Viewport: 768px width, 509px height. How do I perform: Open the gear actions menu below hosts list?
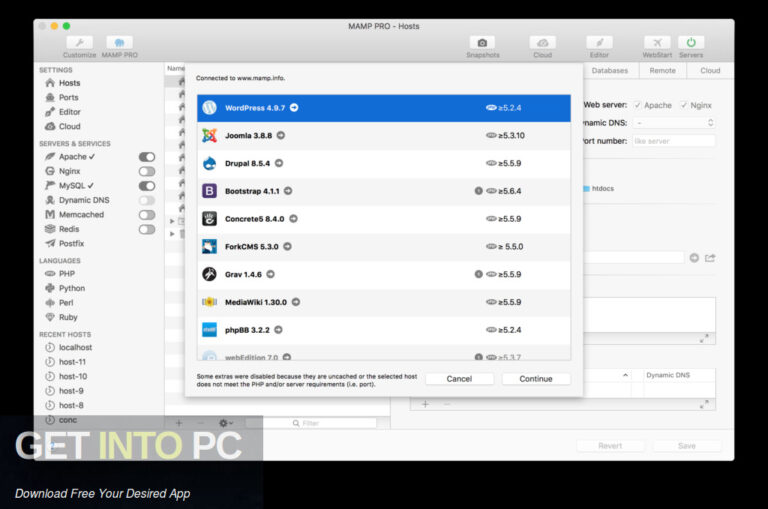pos(225,423)
